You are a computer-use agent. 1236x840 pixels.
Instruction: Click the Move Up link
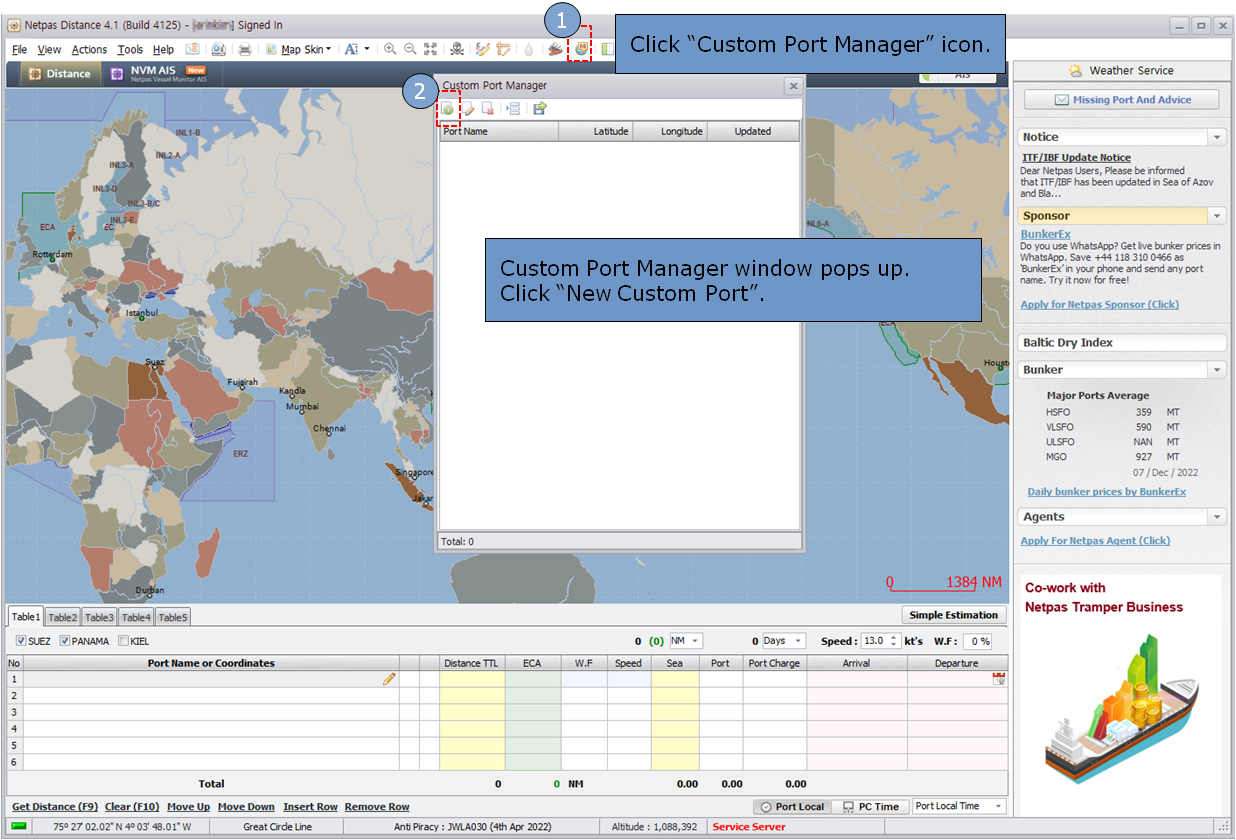[188, 807]
